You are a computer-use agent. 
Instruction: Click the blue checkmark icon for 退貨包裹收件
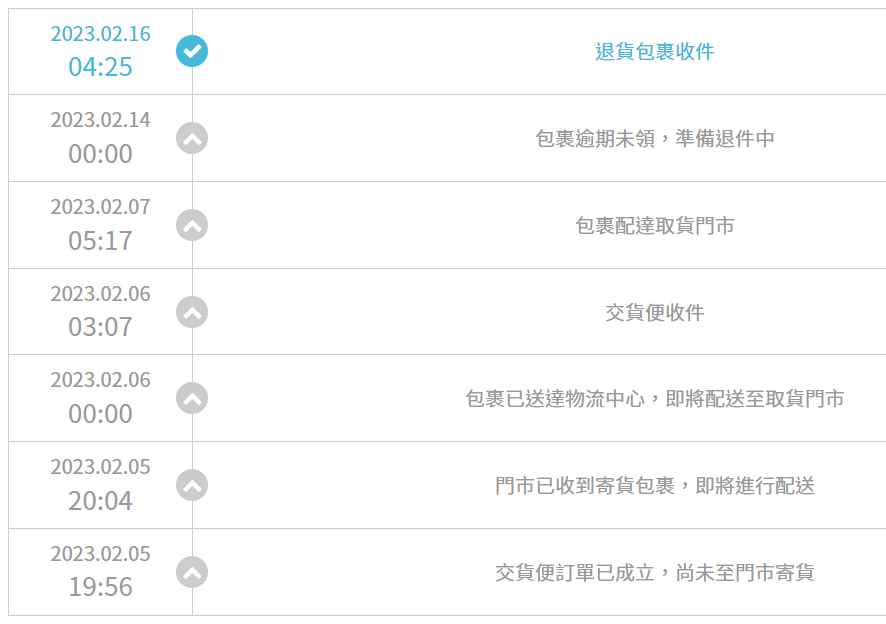click(192, 51)
